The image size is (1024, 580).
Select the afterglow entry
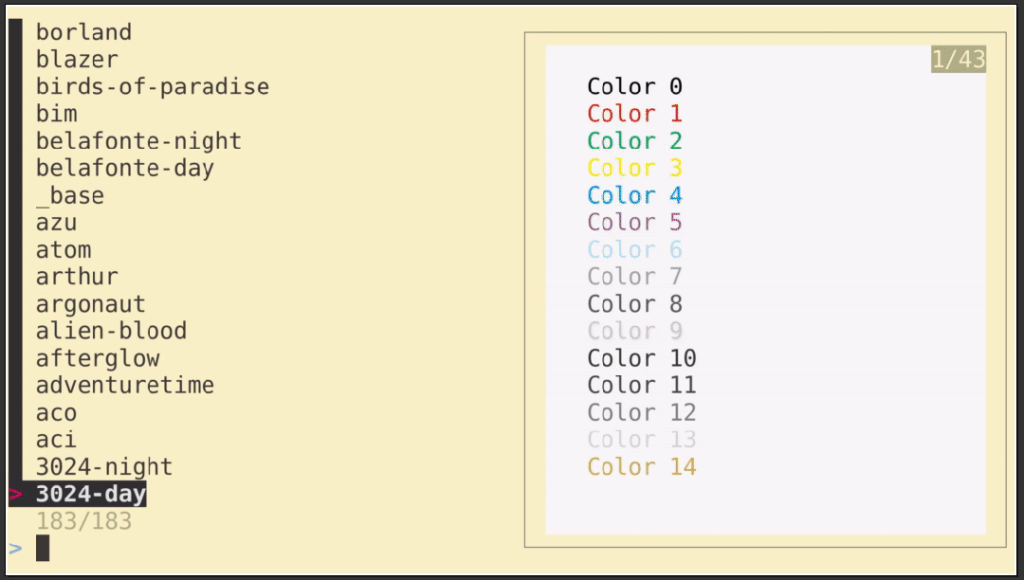coord(98,358)
